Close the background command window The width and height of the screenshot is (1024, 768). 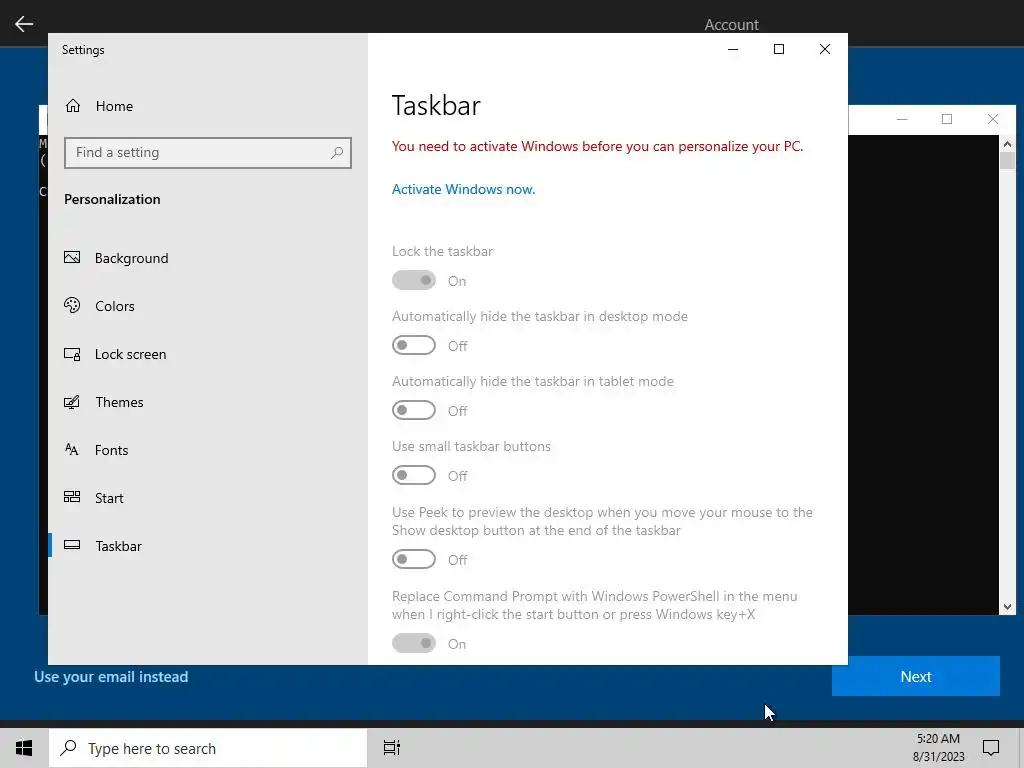(x=993, y=119)
